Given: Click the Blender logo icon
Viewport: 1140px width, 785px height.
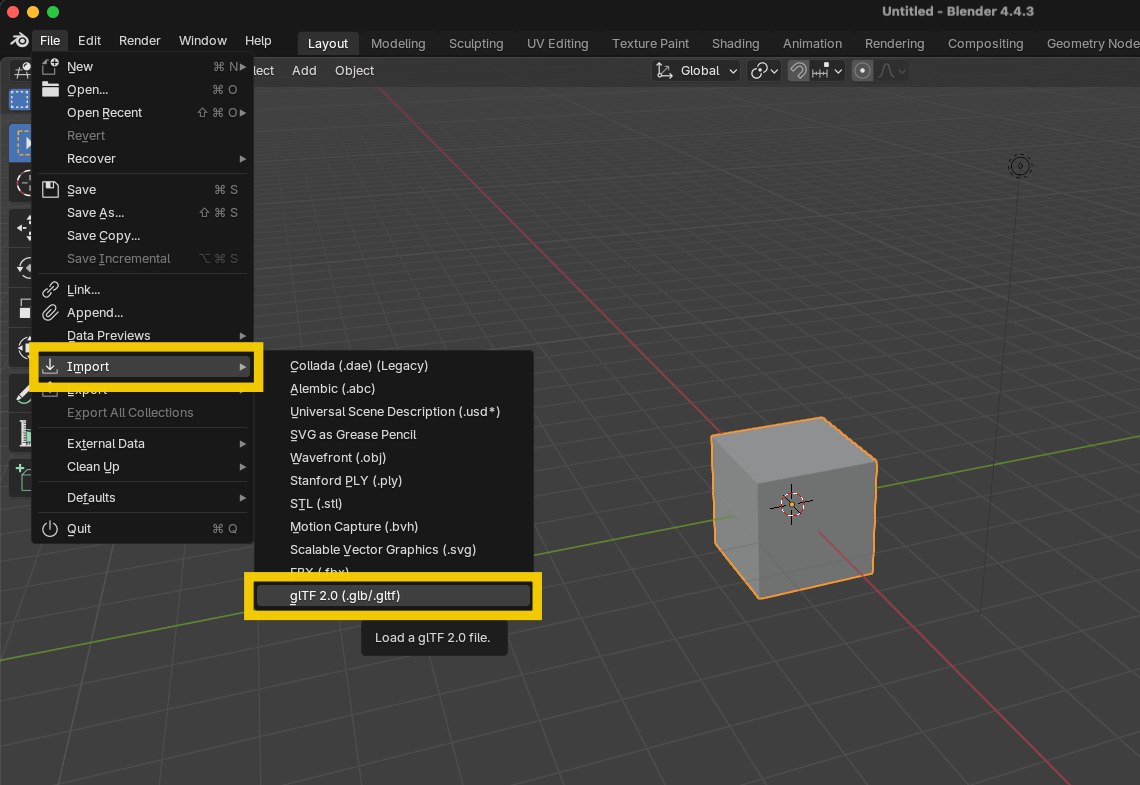Looking at the screenshot, I should [20, 41].
